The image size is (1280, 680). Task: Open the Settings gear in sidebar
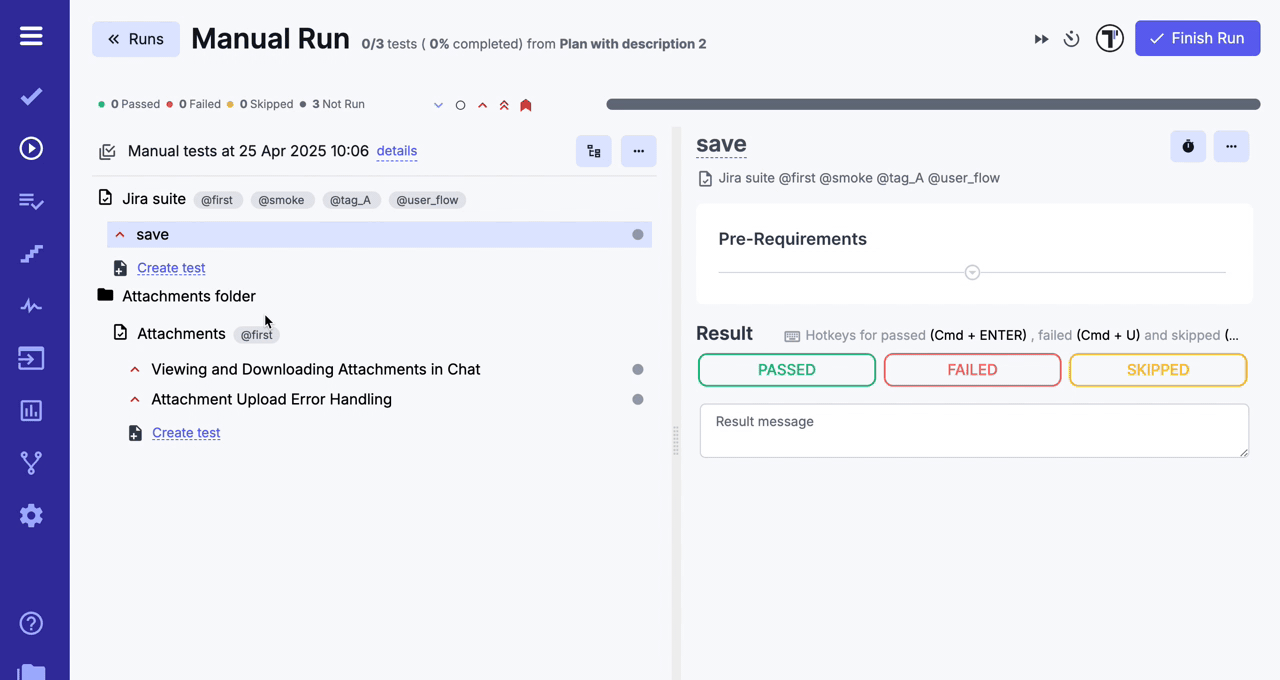click(31, 516)
